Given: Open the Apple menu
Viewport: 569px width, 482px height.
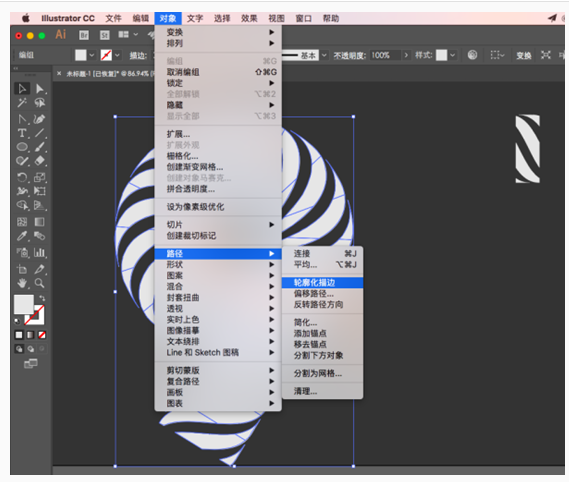Looking at the screenshot, I should (x=26, y=18).
